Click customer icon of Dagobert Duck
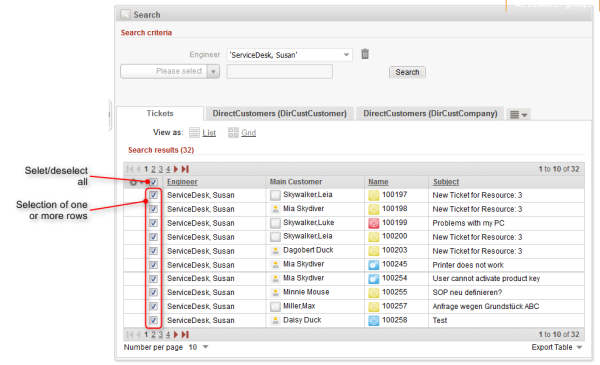Image resolution: width=600 pixels, height=365 pixels. [x=275, y=251]
